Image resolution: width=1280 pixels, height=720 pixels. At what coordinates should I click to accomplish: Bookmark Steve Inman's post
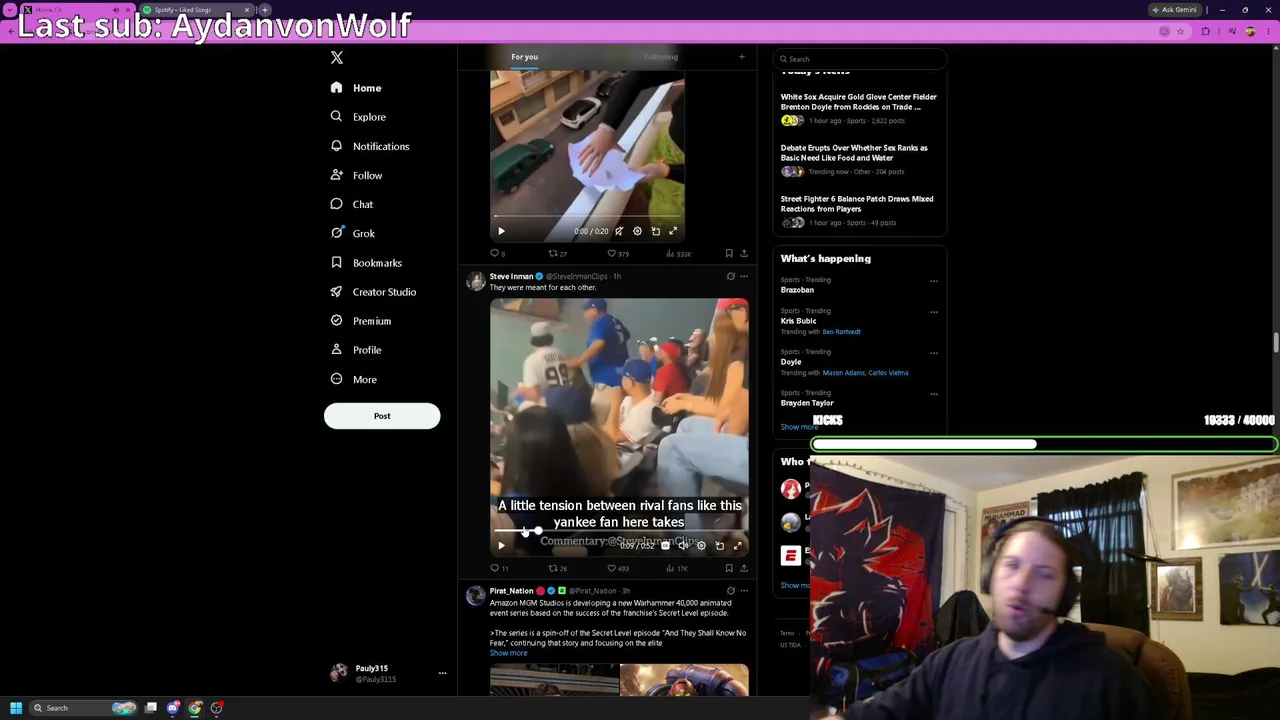click(729, 569)
